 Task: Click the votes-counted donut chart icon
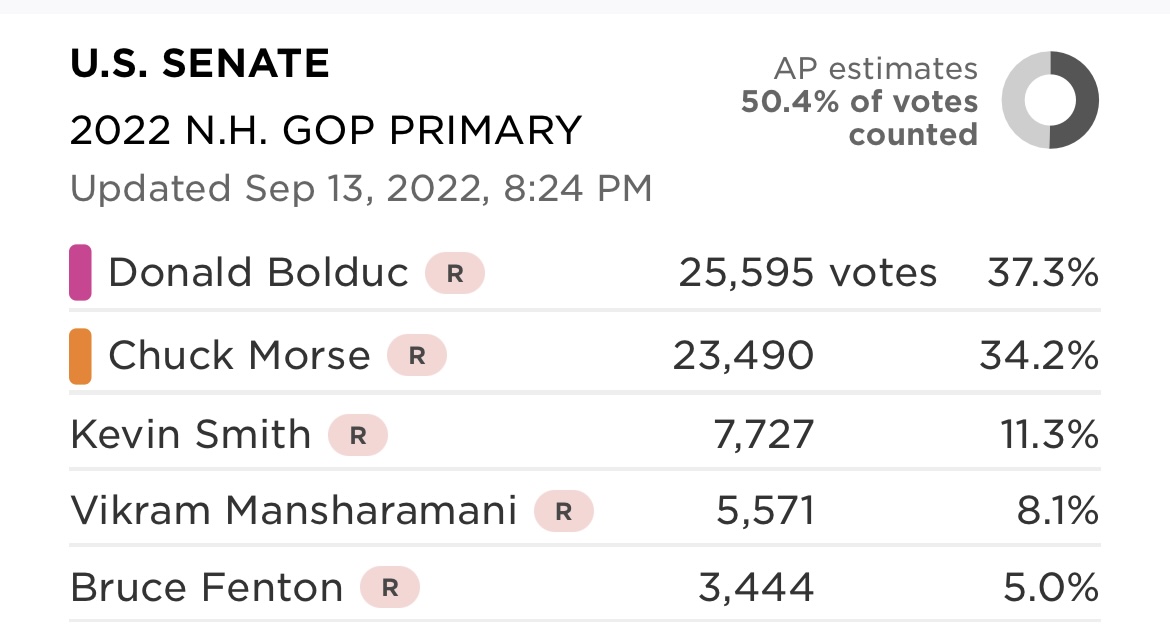tap(1049, 100)
